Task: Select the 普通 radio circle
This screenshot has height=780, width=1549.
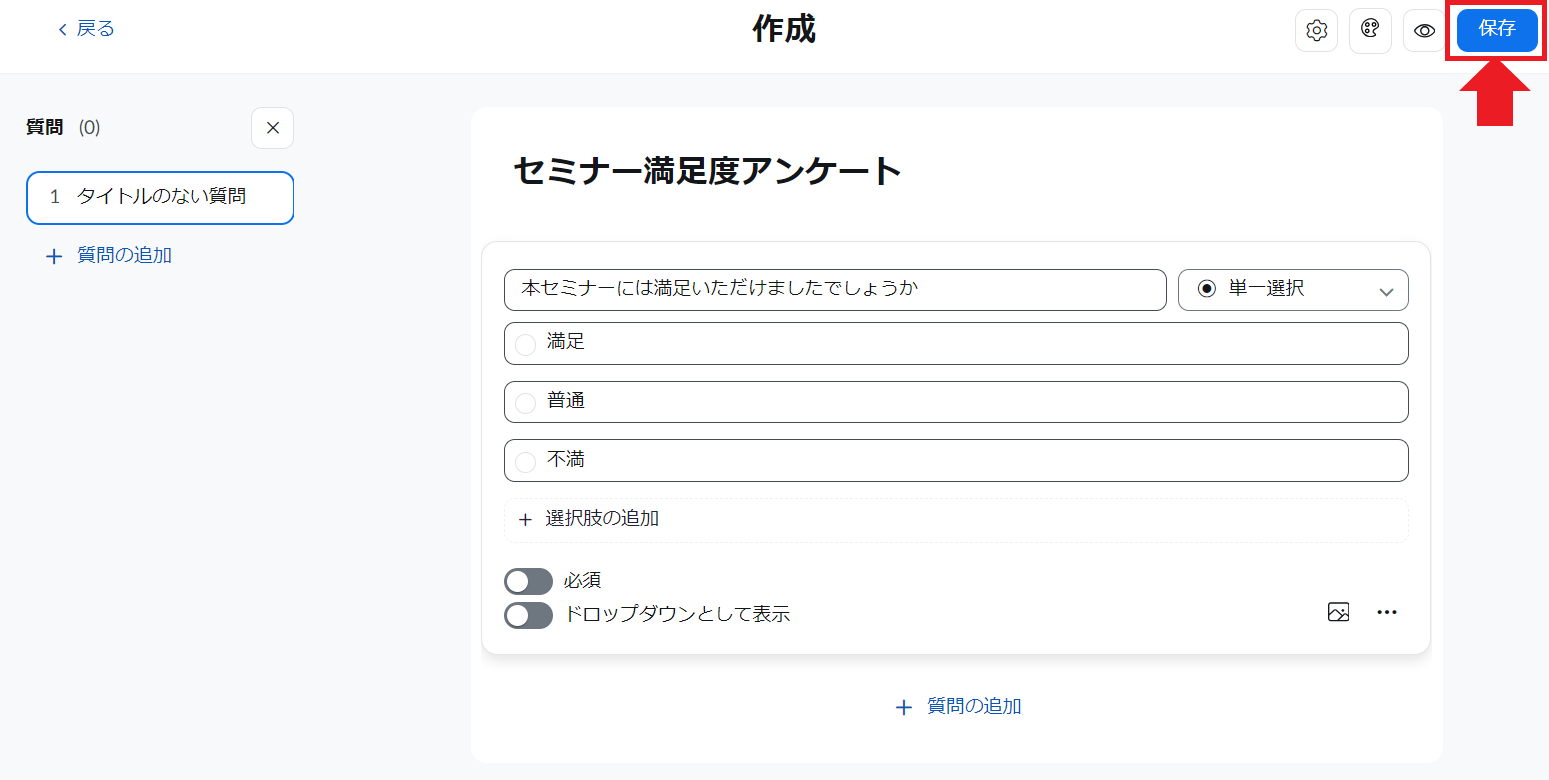Action: pos(525,403)
